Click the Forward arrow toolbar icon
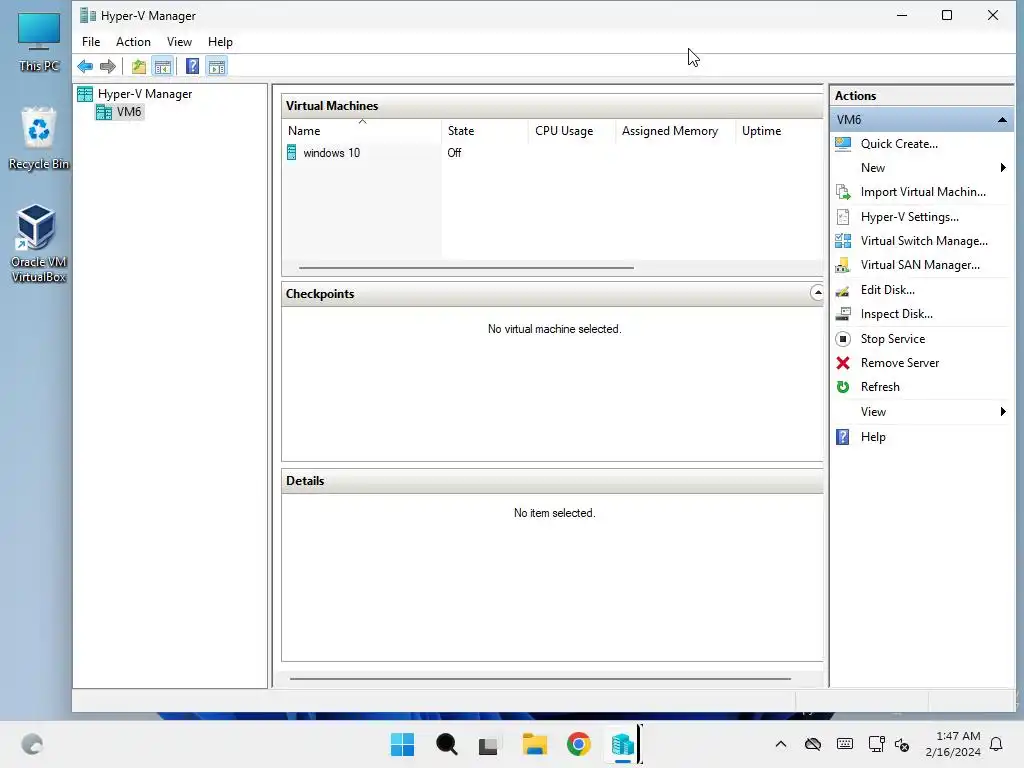The width and height of the screenshot is (1024, 768). [x=108, y=66]
